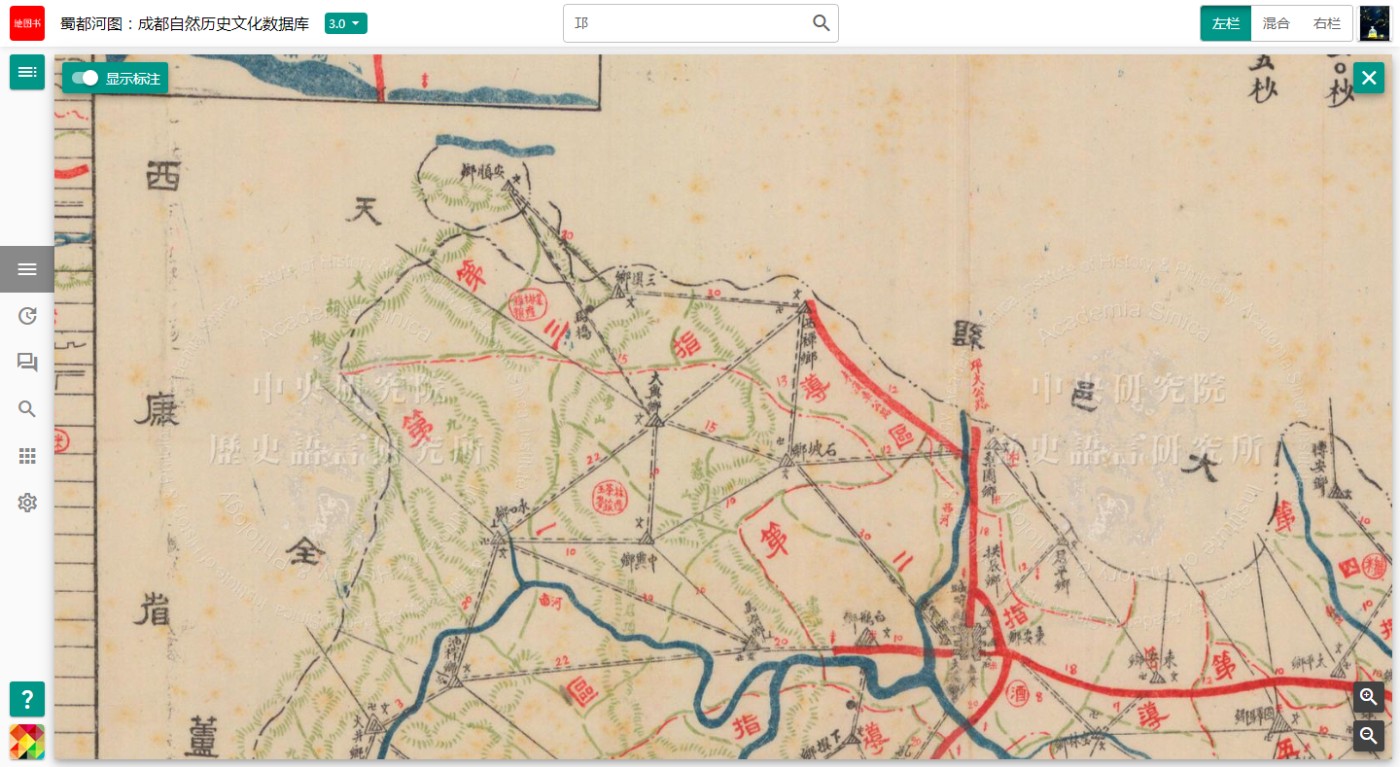The width and height of the screenshot is (1400, 767).
Task: Open the green list menu button
Action: click(27, 72)
